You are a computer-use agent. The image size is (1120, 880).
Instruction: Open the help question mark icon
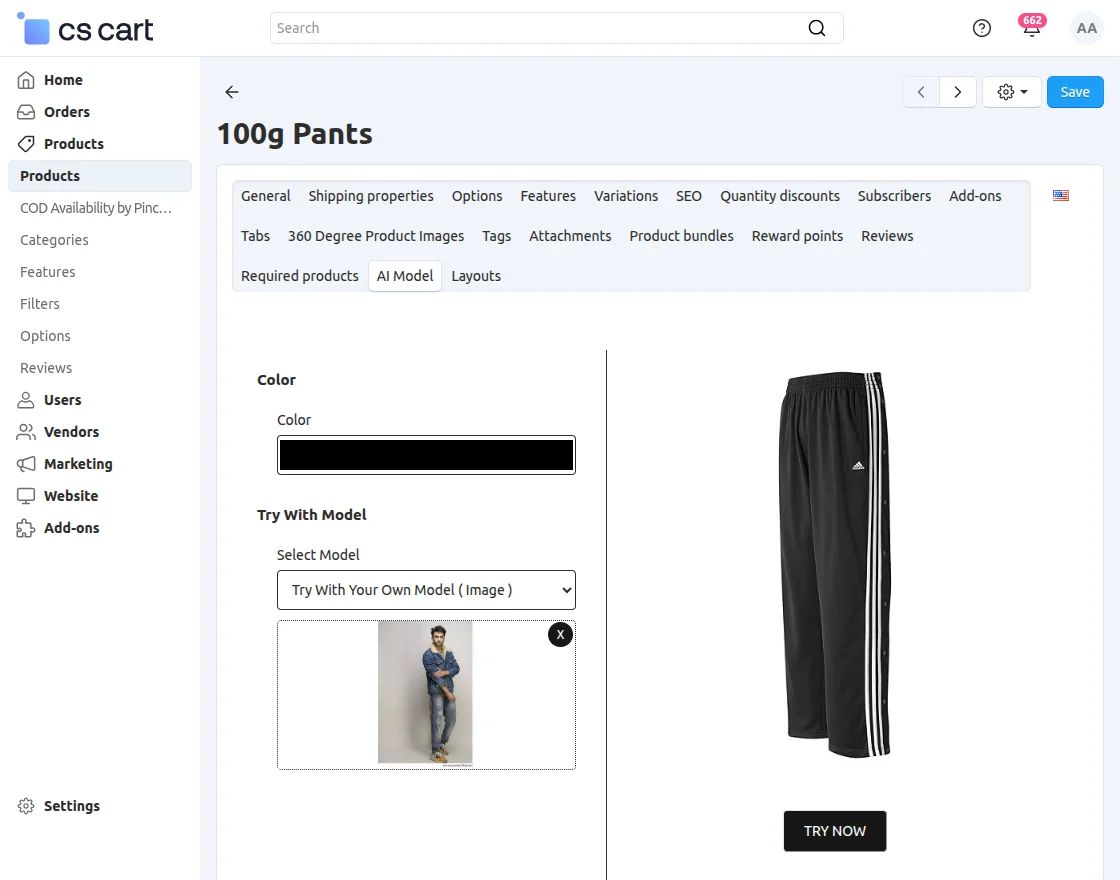pyautogui.click(x=982, y=28)
